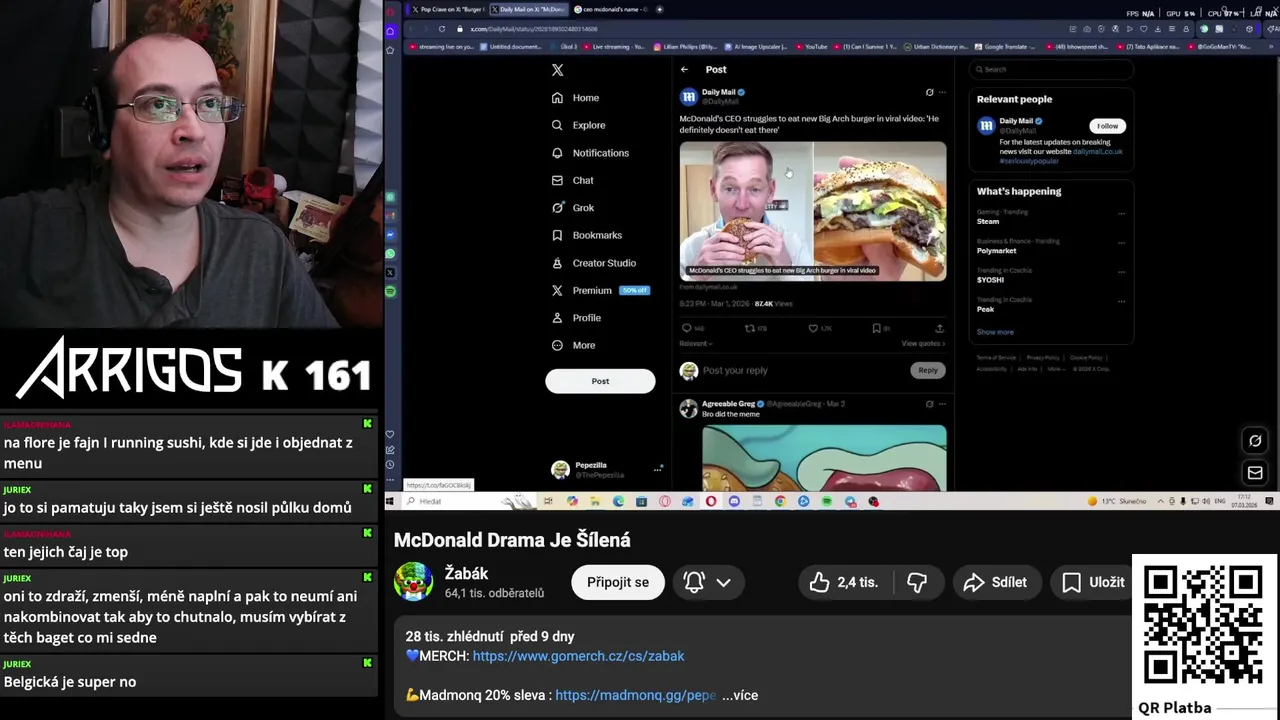Click the Sdílet share button
The height and width of the screenshot is (720, 1280).
pos(995,582)
